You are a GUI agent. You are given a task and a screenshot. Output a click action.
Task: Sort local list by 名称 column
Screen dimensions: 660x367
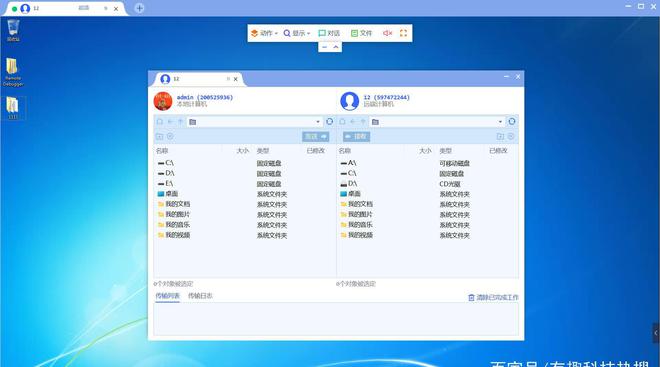(162, 151)
